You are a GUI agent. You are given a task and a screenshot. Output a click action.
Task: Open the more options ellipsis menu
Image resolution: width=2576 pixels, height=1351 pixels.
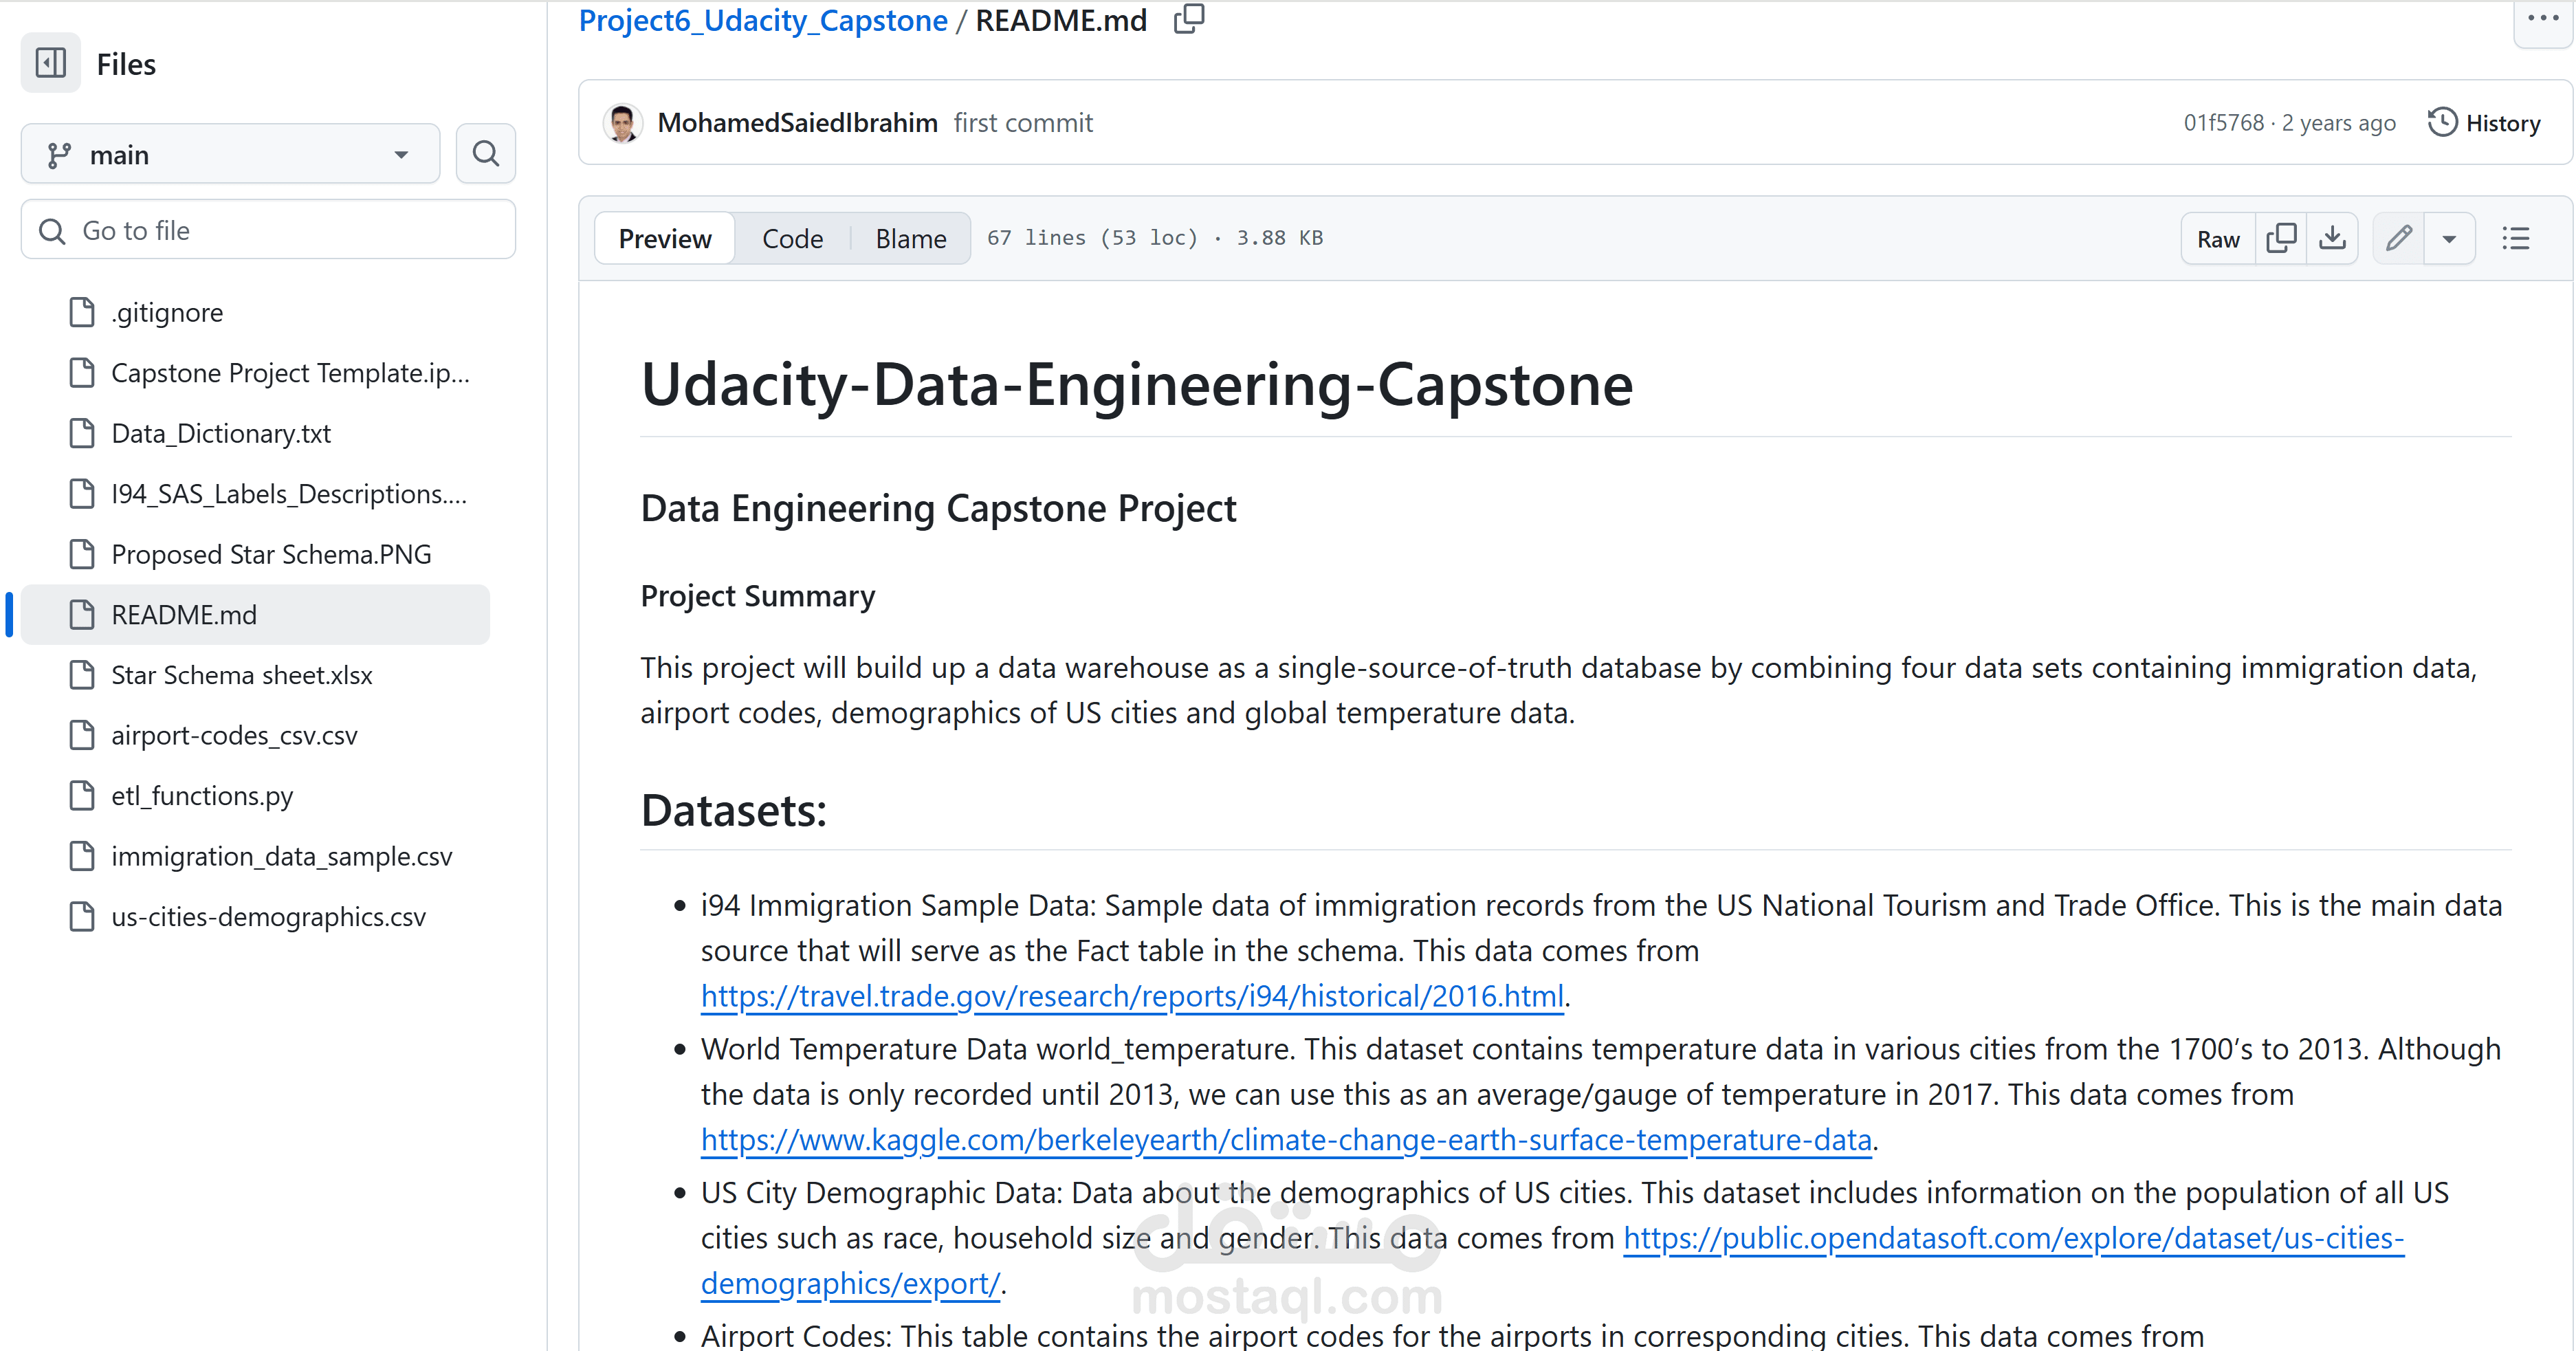point(2543,19)
